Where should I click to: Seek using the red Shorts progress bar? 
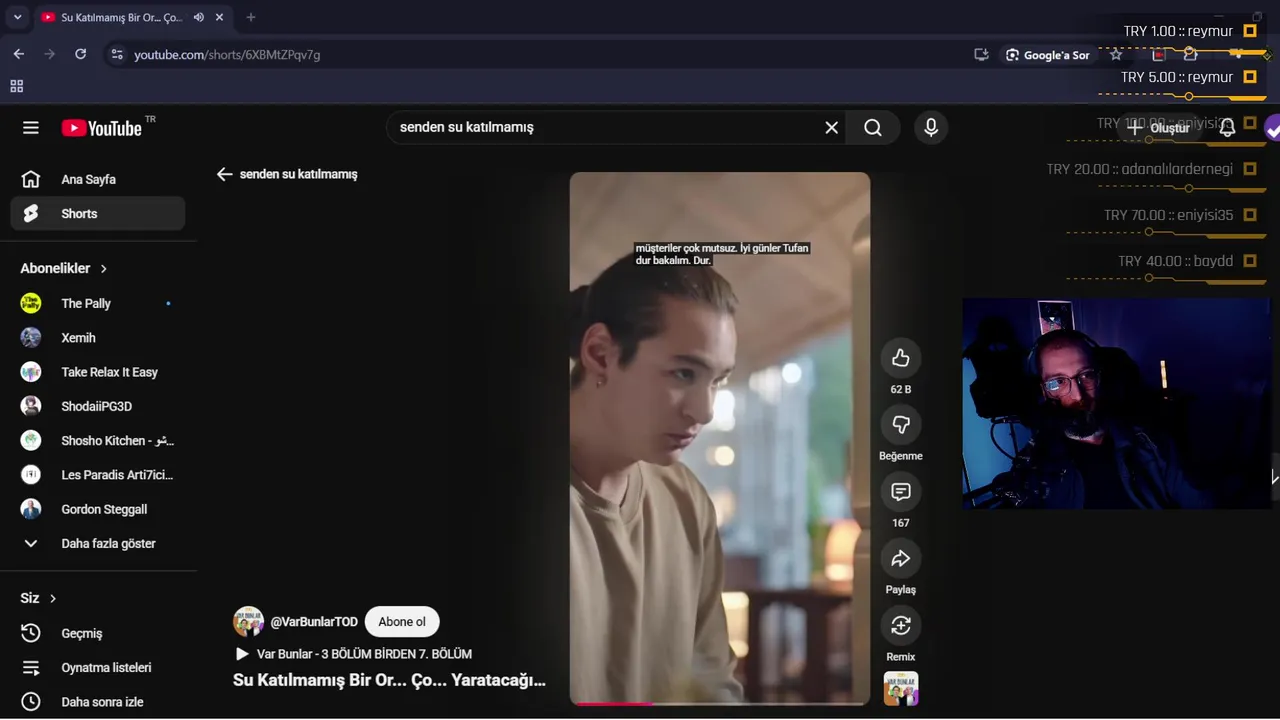[720, 704]
